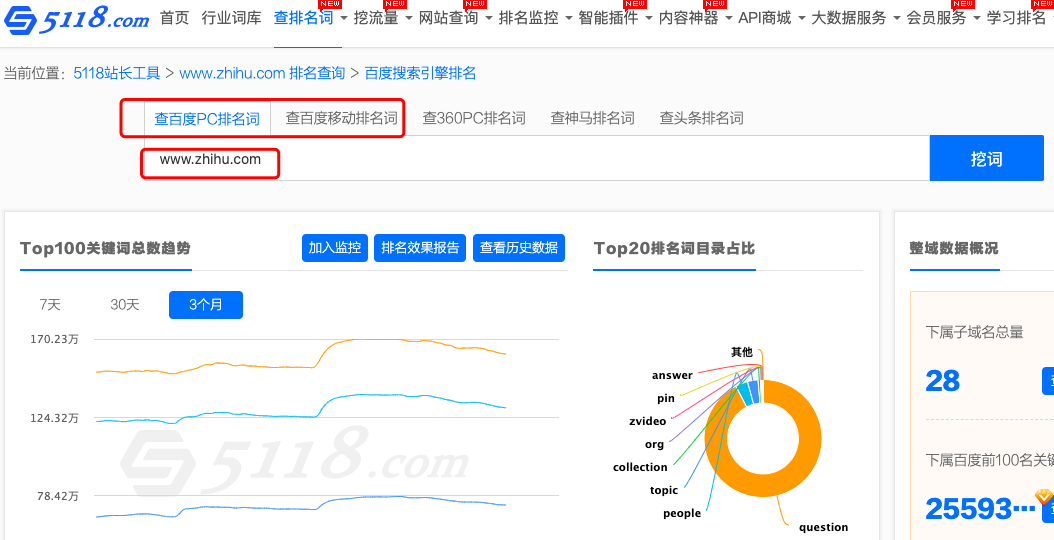Click the Top20排名词目录占比 heading

pyautogui.click(x=674, y=248)
